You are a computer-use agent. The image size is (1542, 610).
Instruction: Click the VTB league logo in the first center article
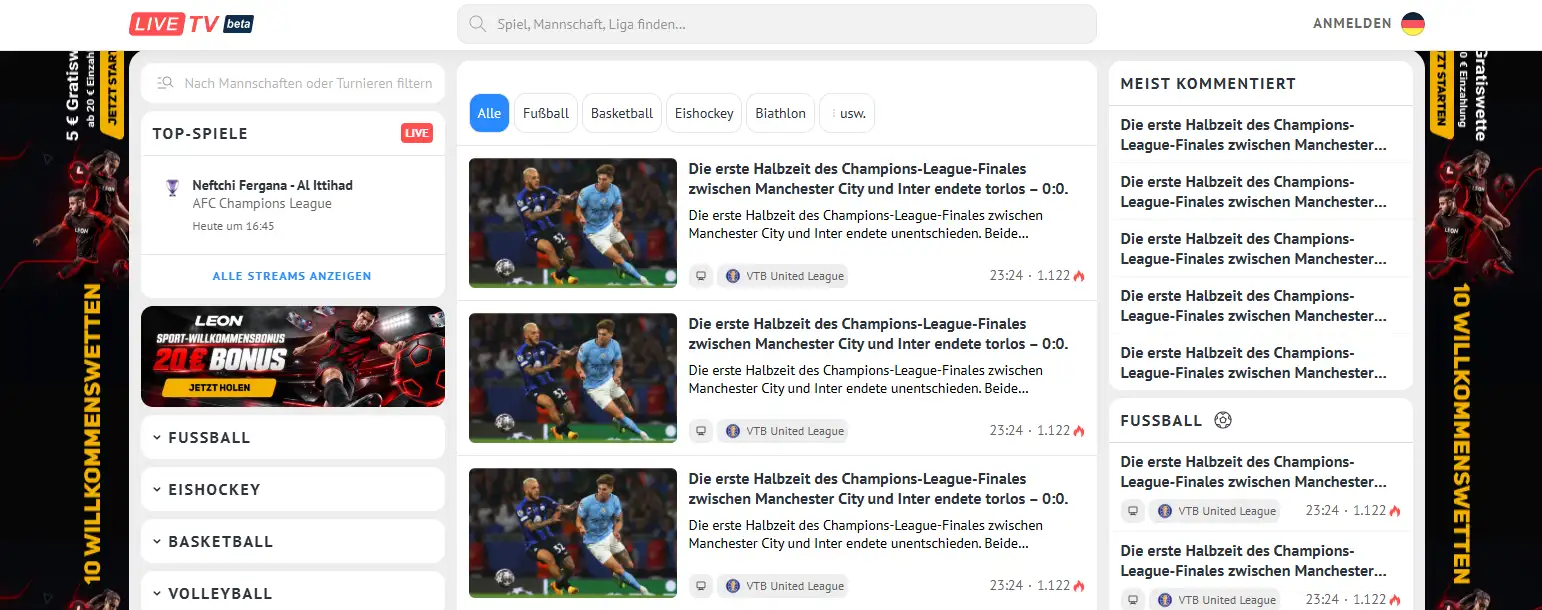coord(733,276)
